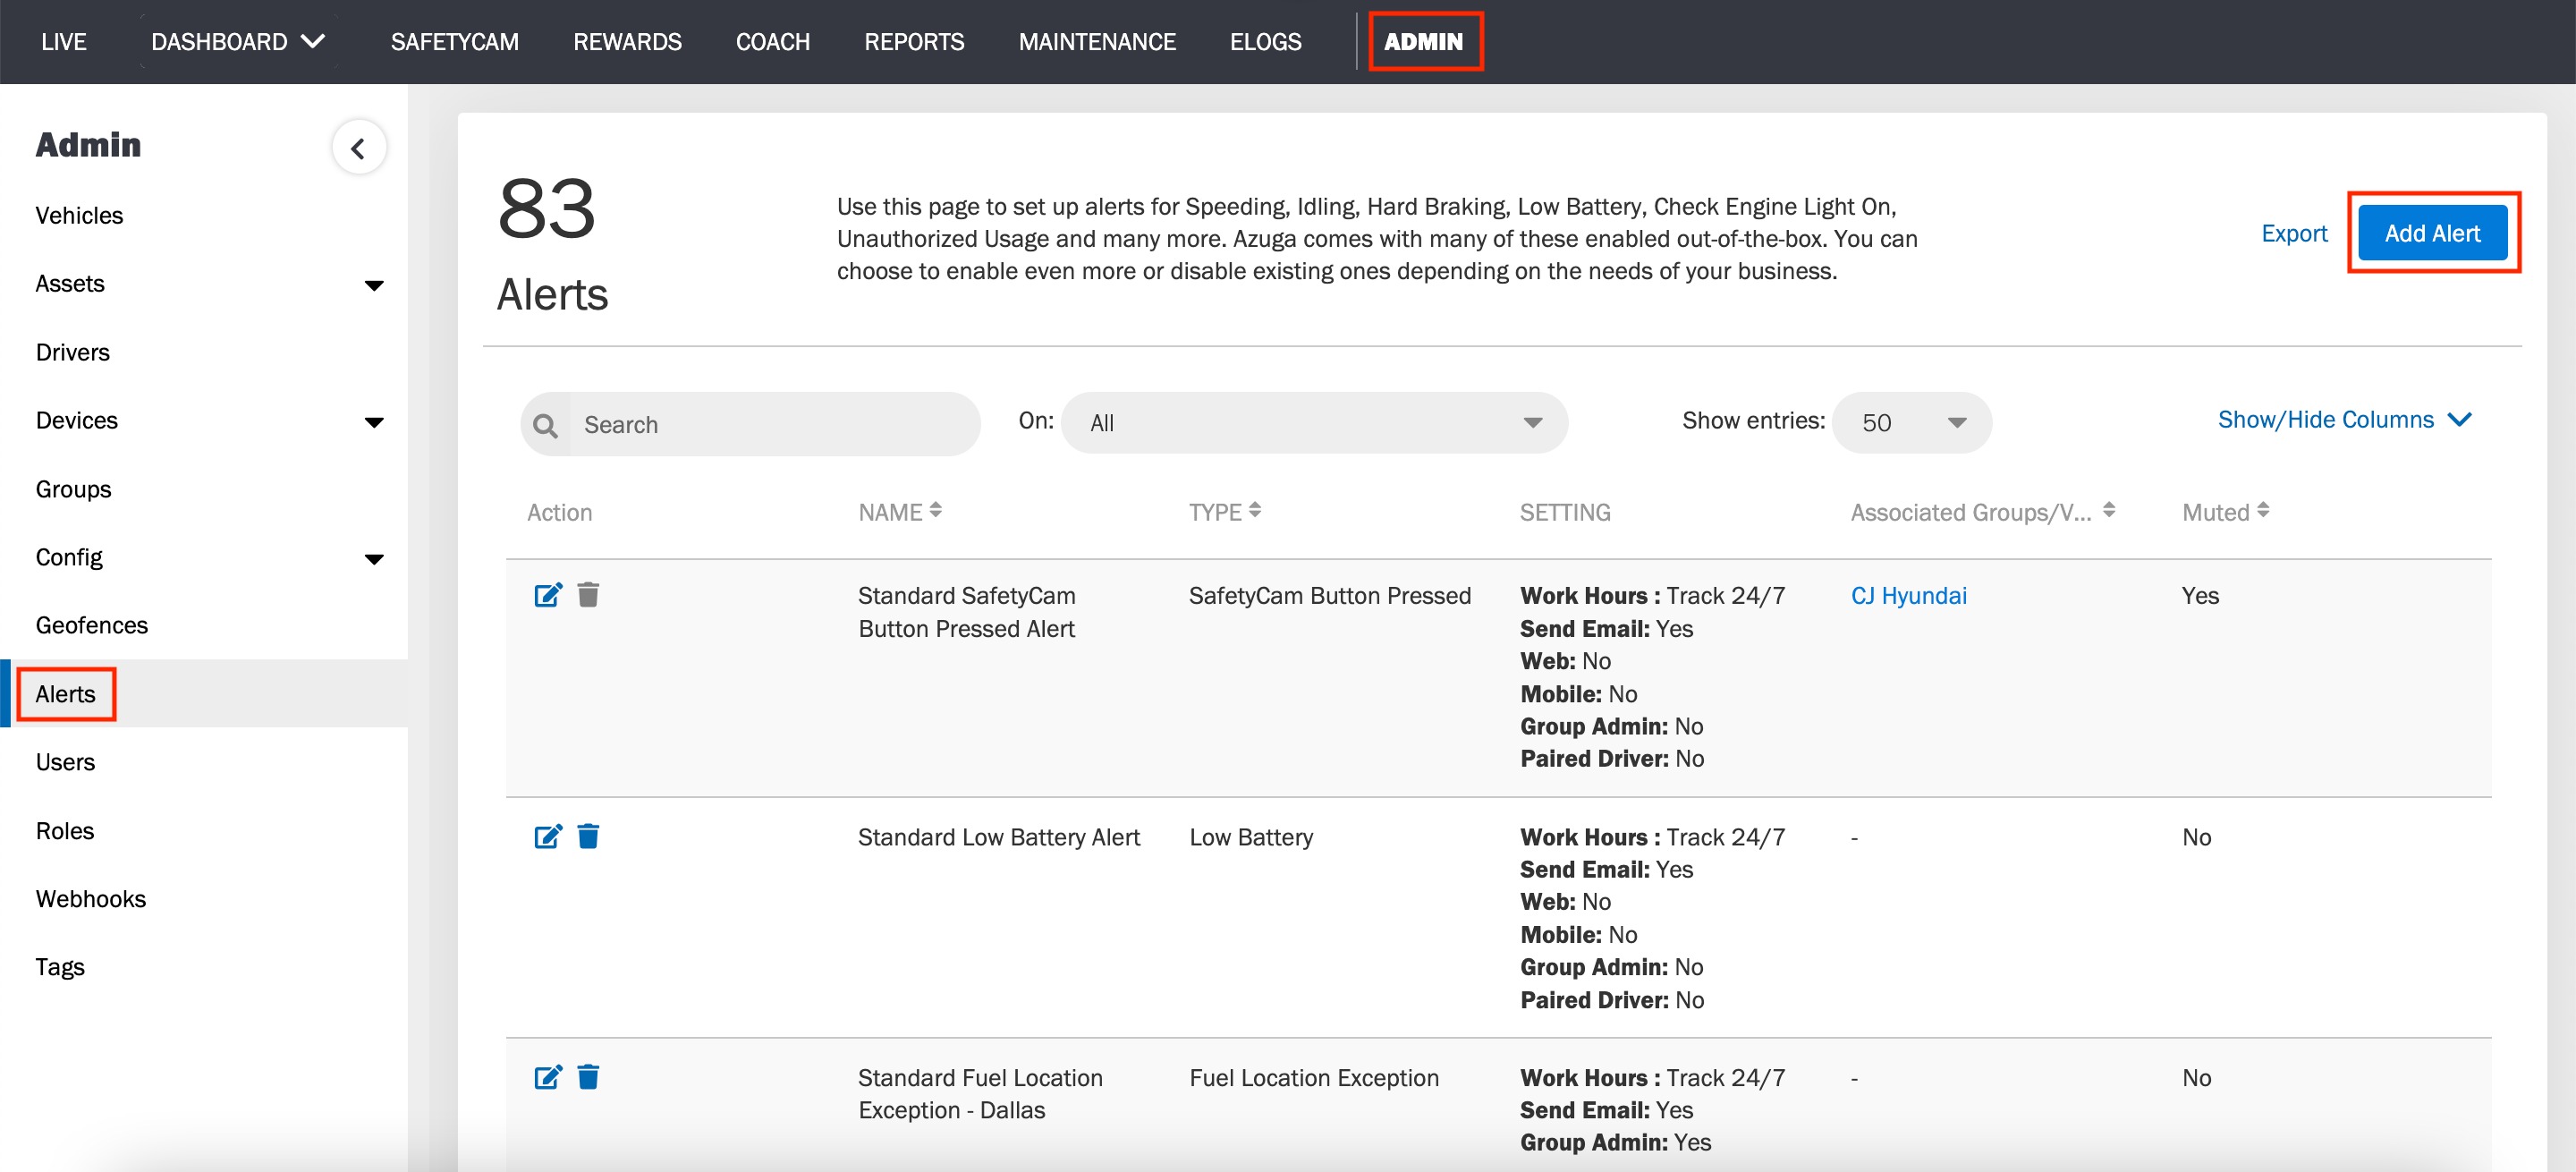Switch to the COACH tab
The height and width of the screenshot is (1172, 2576).
click(772, 42)
